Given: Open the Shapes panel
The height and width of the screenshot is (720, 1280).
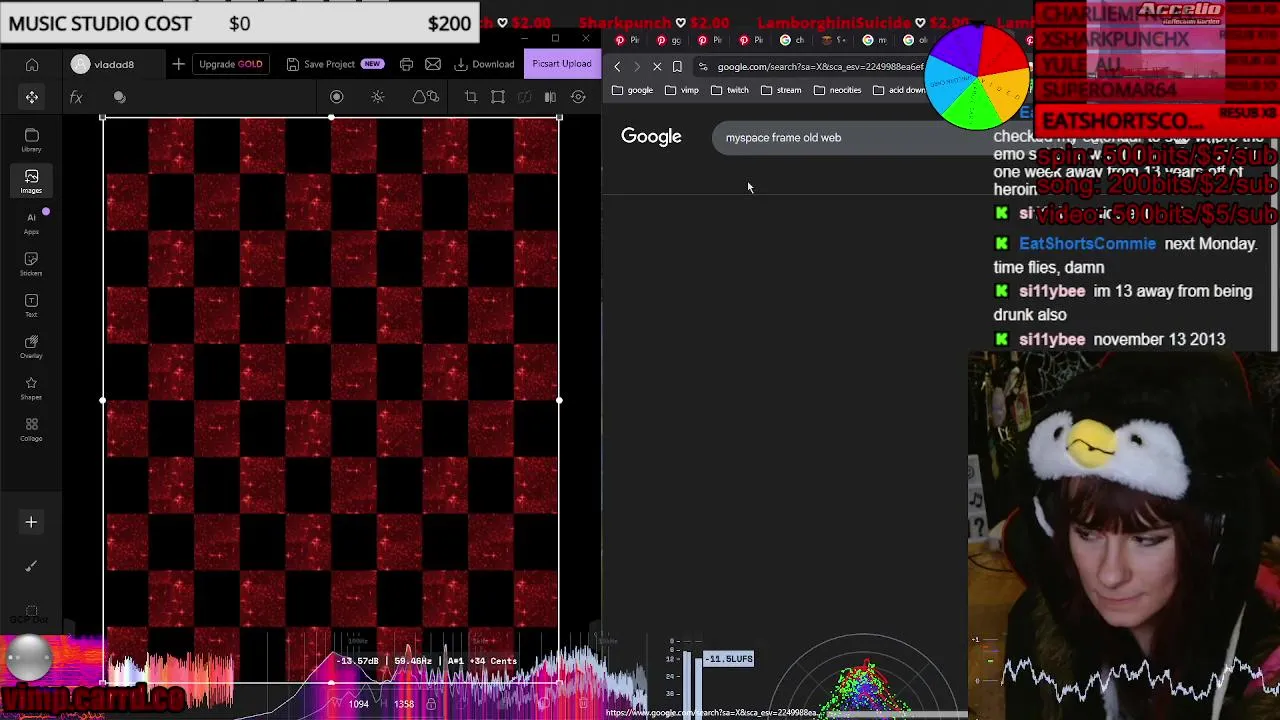Looking at the screenshot, I should pos(32,389).
